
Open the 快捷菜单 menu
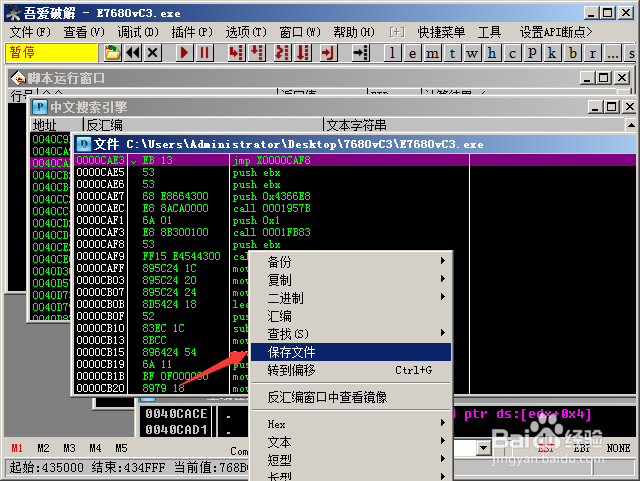pos(441,32)
